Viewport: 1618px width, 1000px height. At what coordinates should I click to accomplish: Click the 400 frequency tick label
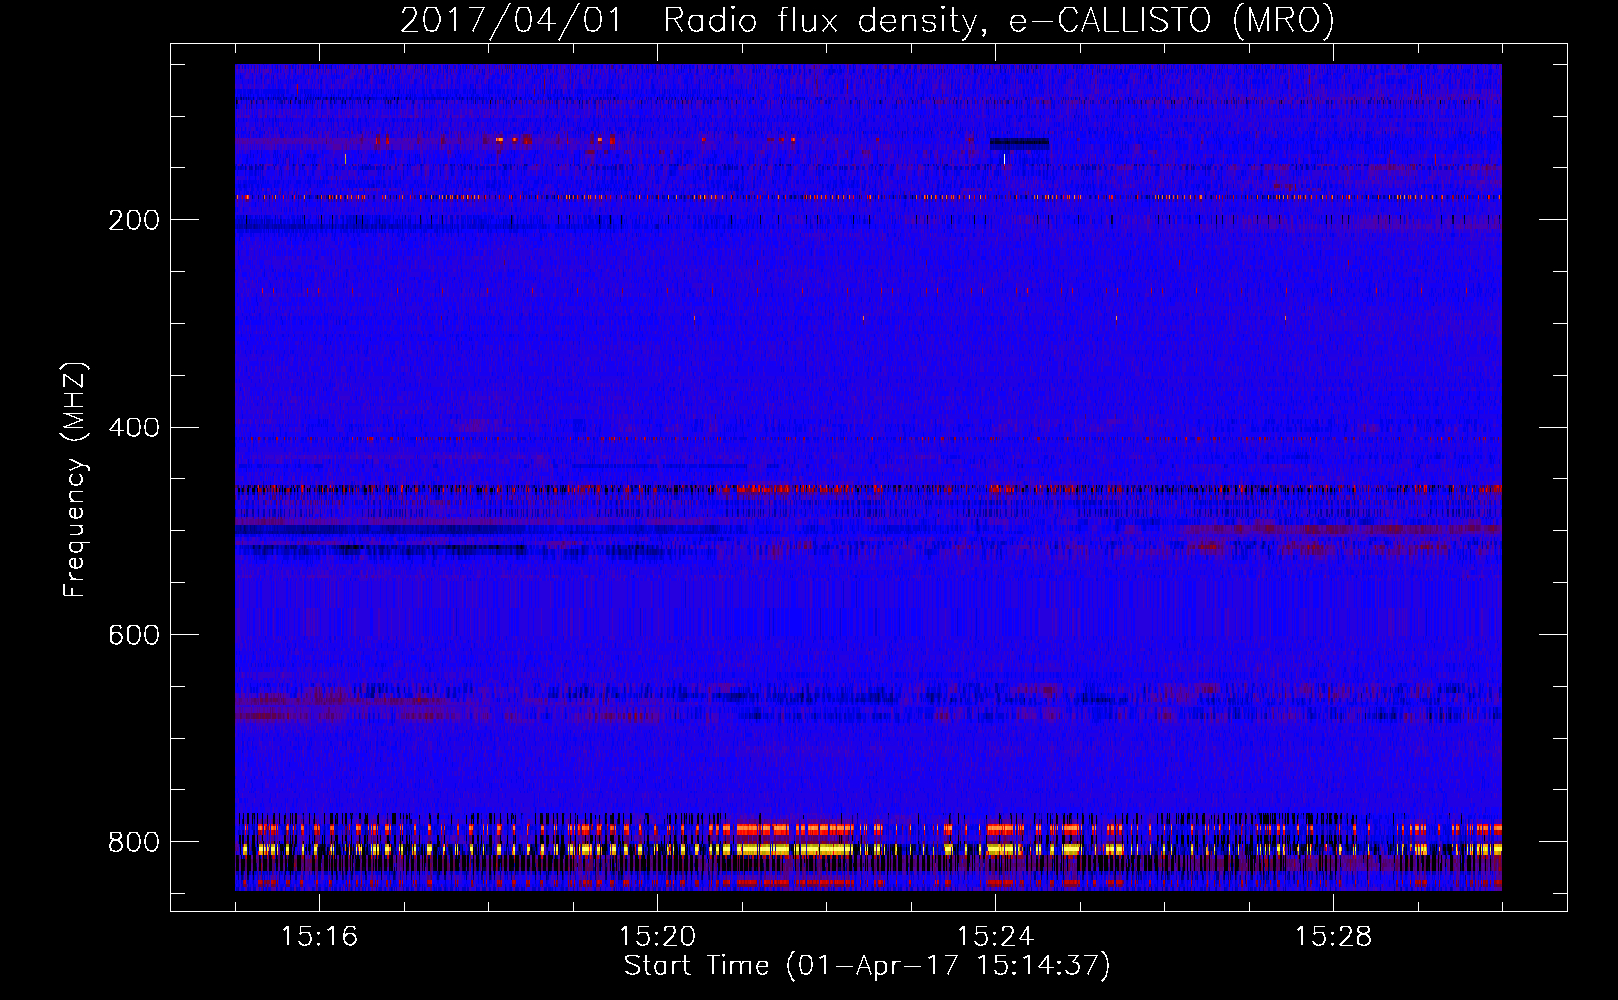click(x=134, y=428)
